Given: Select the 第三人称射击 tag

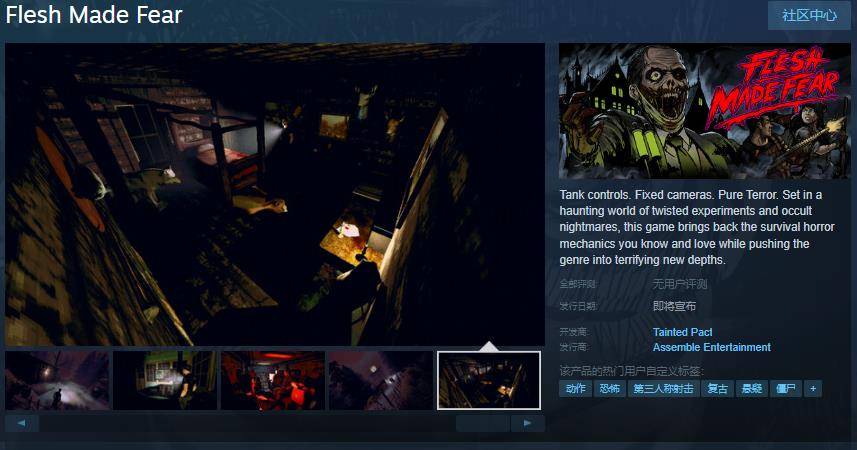Looking at the screenshot, I should tap(663, 388).
